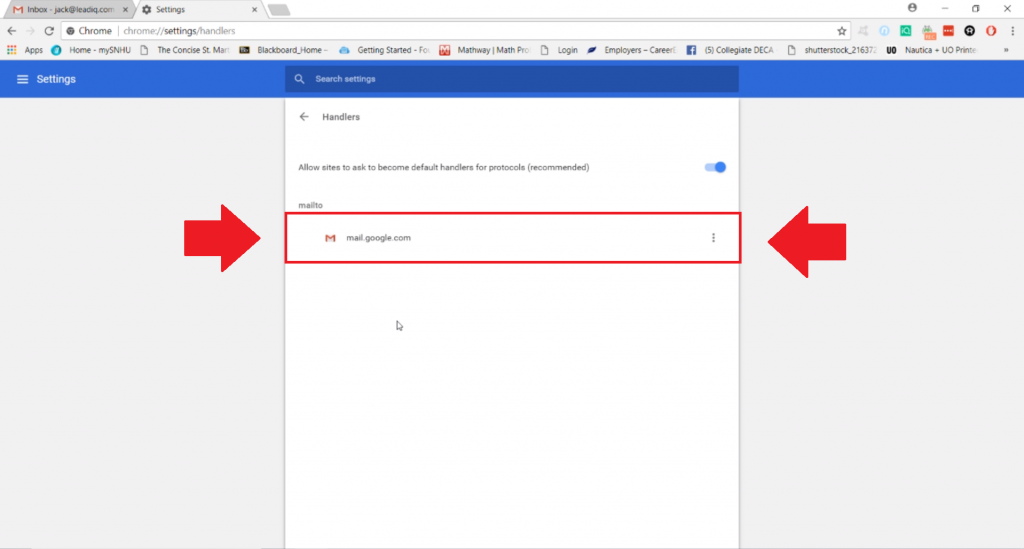The width and height of the screenshot is (1024, 549).
Task: Open more actions for mail.google.com
Action: (x=713, y=238)
